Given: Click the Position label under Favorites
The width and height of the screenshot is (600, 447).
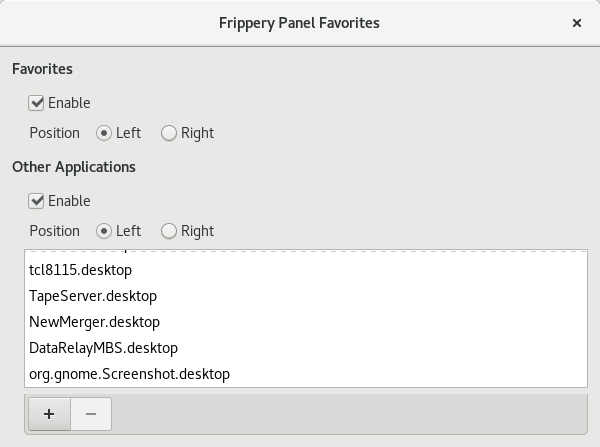Looking at the screenshot, I should click(x=54, y=133).
